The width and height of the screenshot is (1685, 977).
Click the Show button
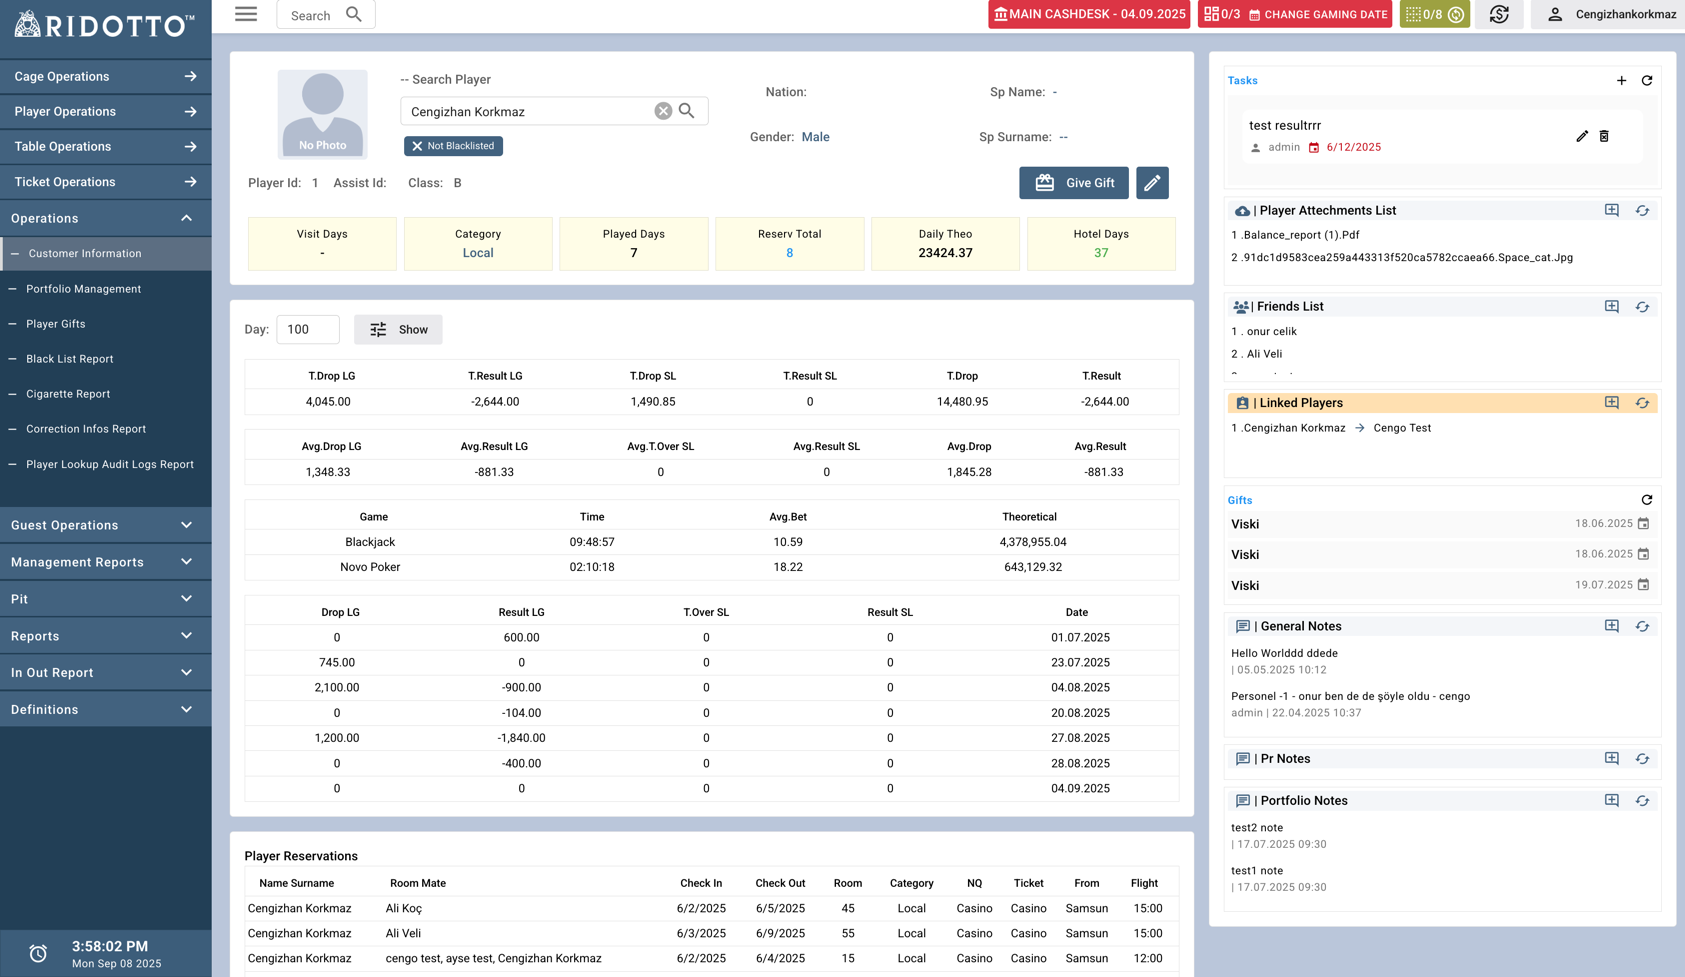tap(398, 329)
